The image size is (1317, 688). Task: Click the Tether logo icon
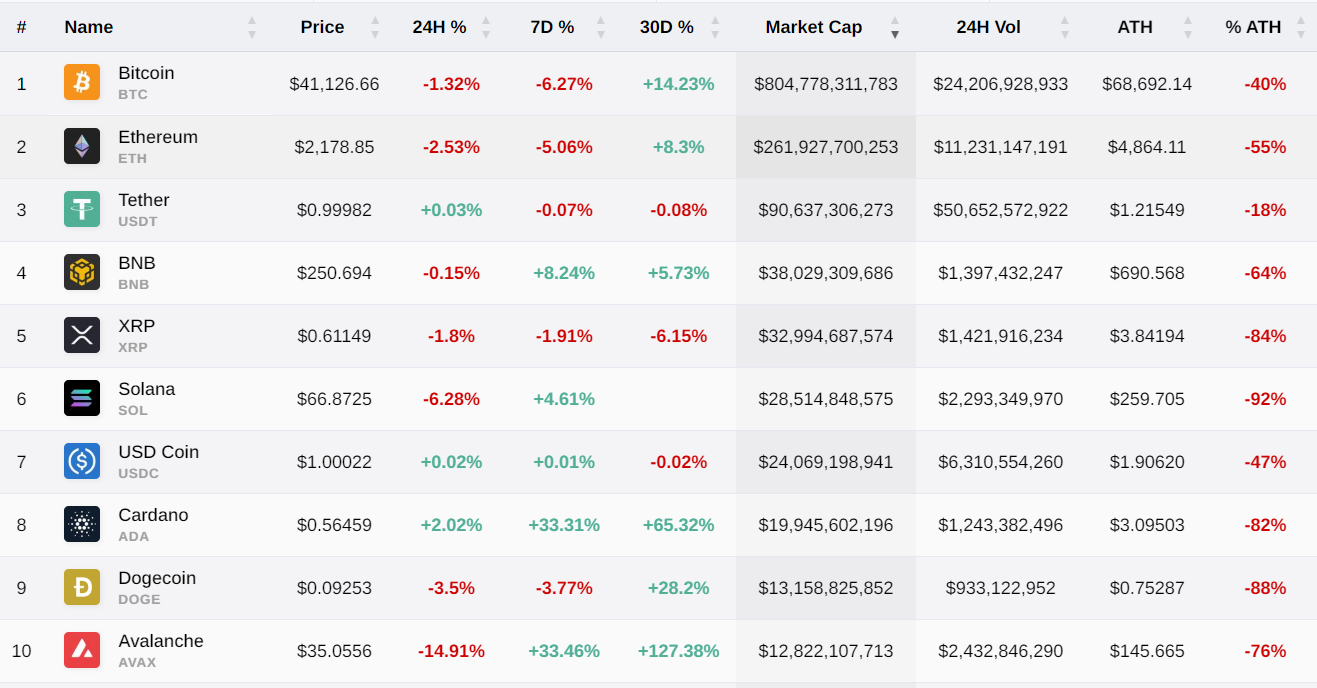pos(82,210)
